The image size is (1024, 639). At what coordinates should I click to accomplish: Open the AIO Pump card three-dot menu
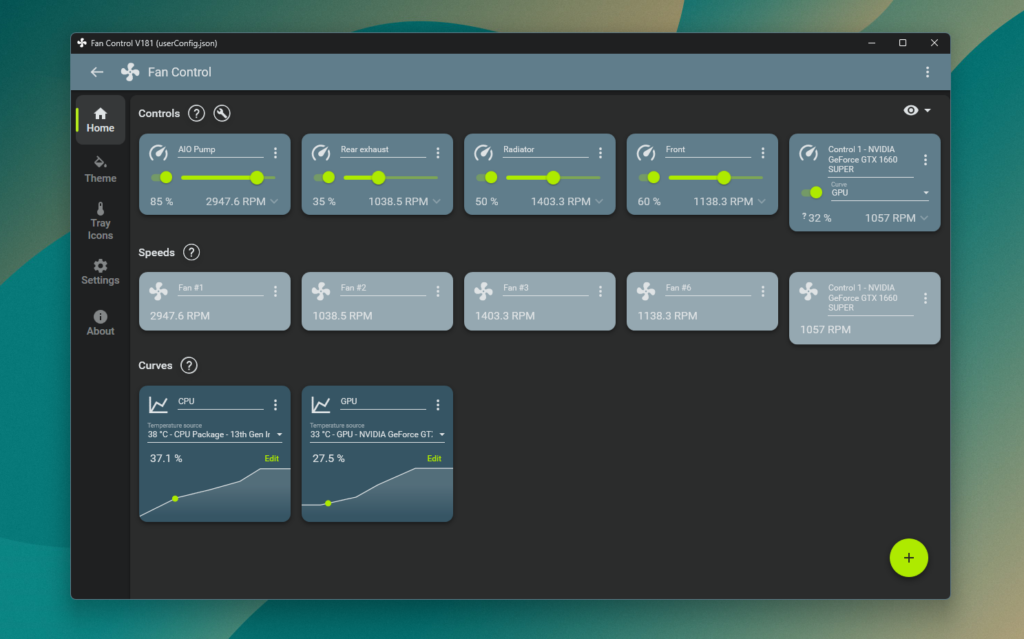click(x=275, y=153)
